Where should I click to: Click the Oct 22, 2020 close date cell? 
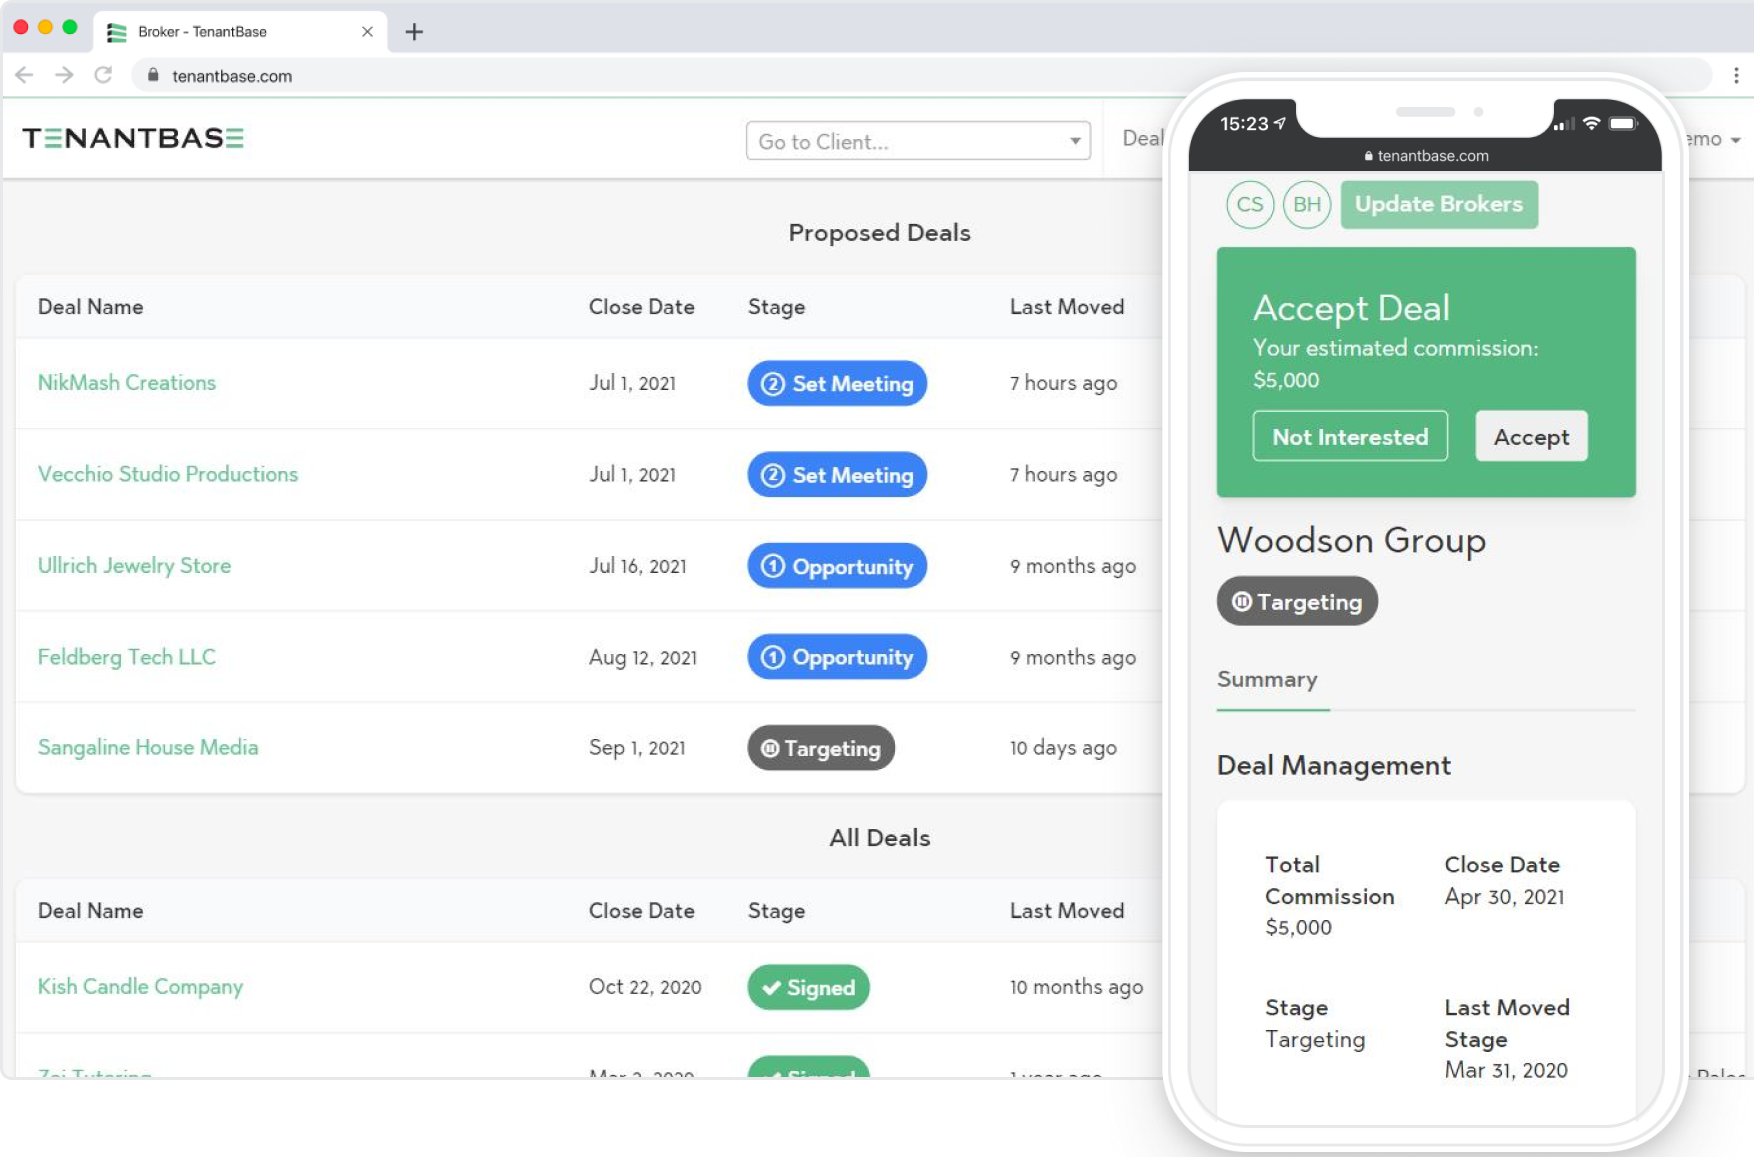(x=645, y=987)
